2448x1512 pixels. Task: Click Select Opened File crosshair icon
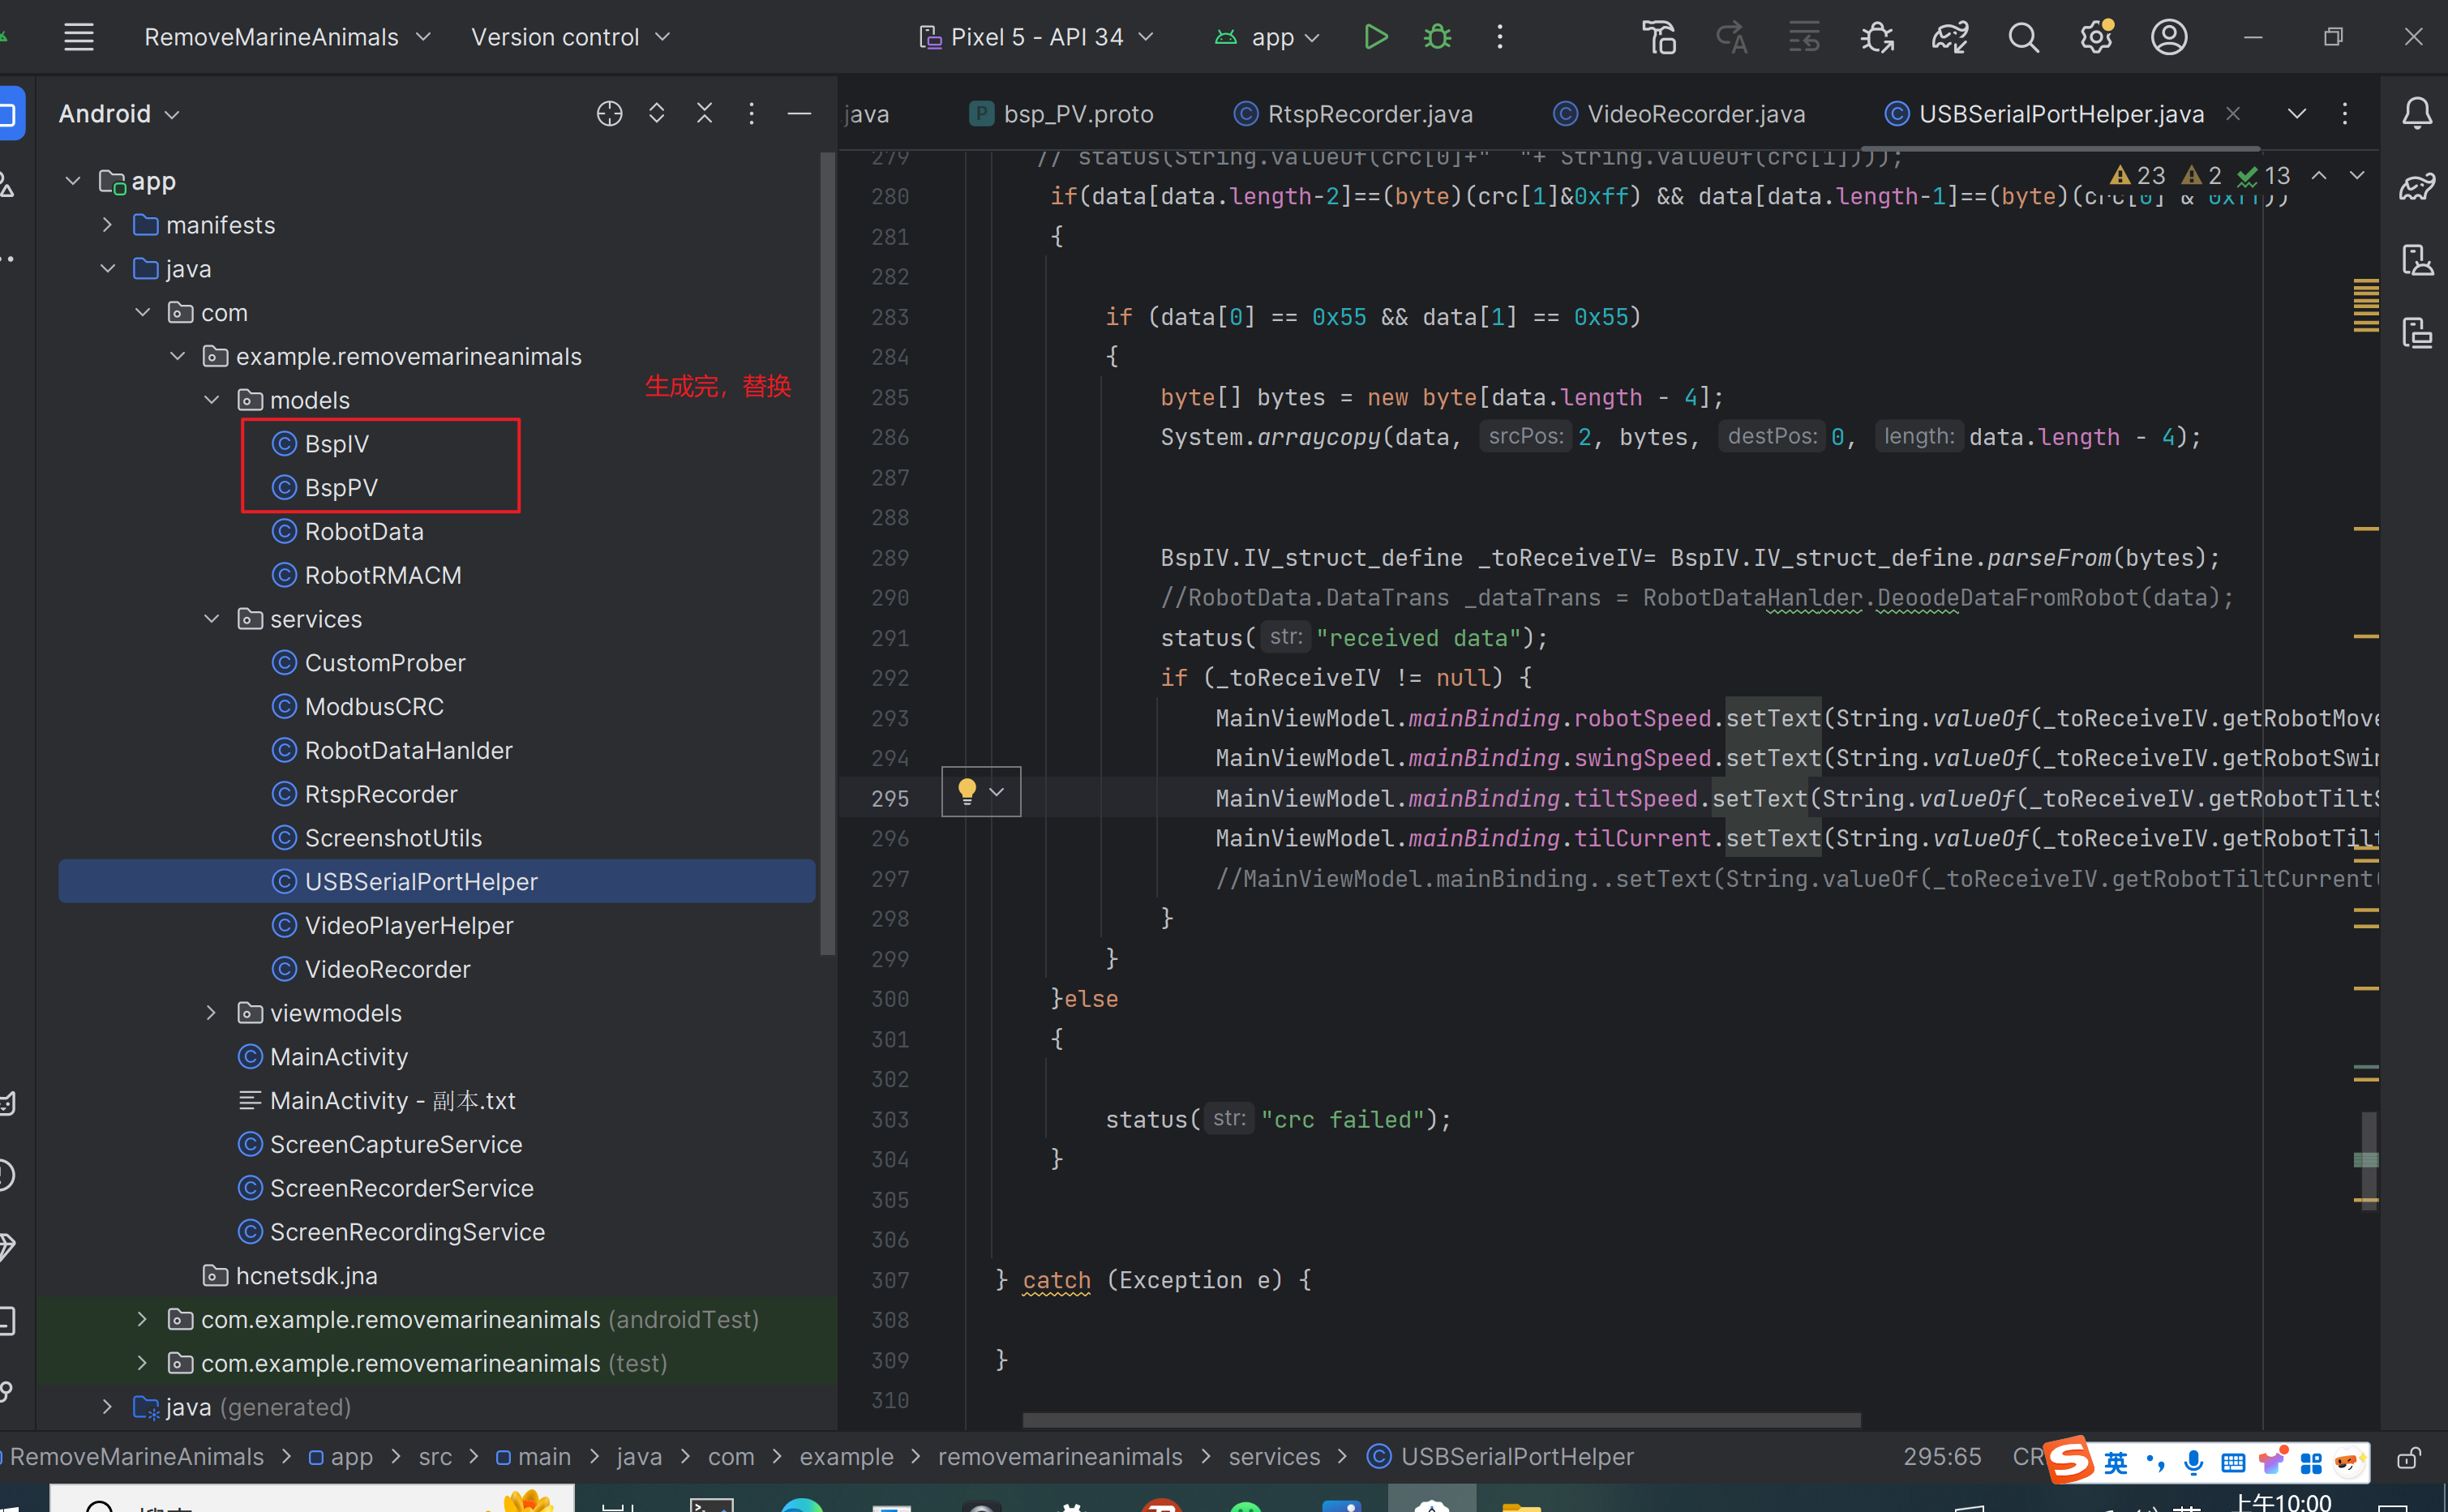[x=609, y=114]
